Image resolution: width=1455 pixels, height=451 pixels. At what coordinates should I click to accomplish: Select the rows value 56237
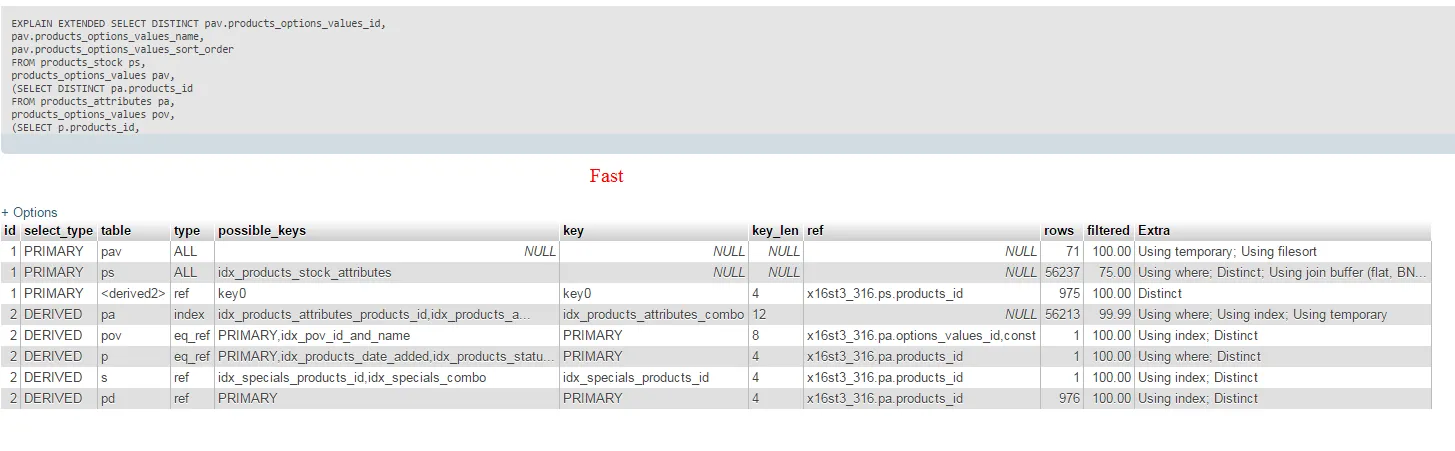1061,272
